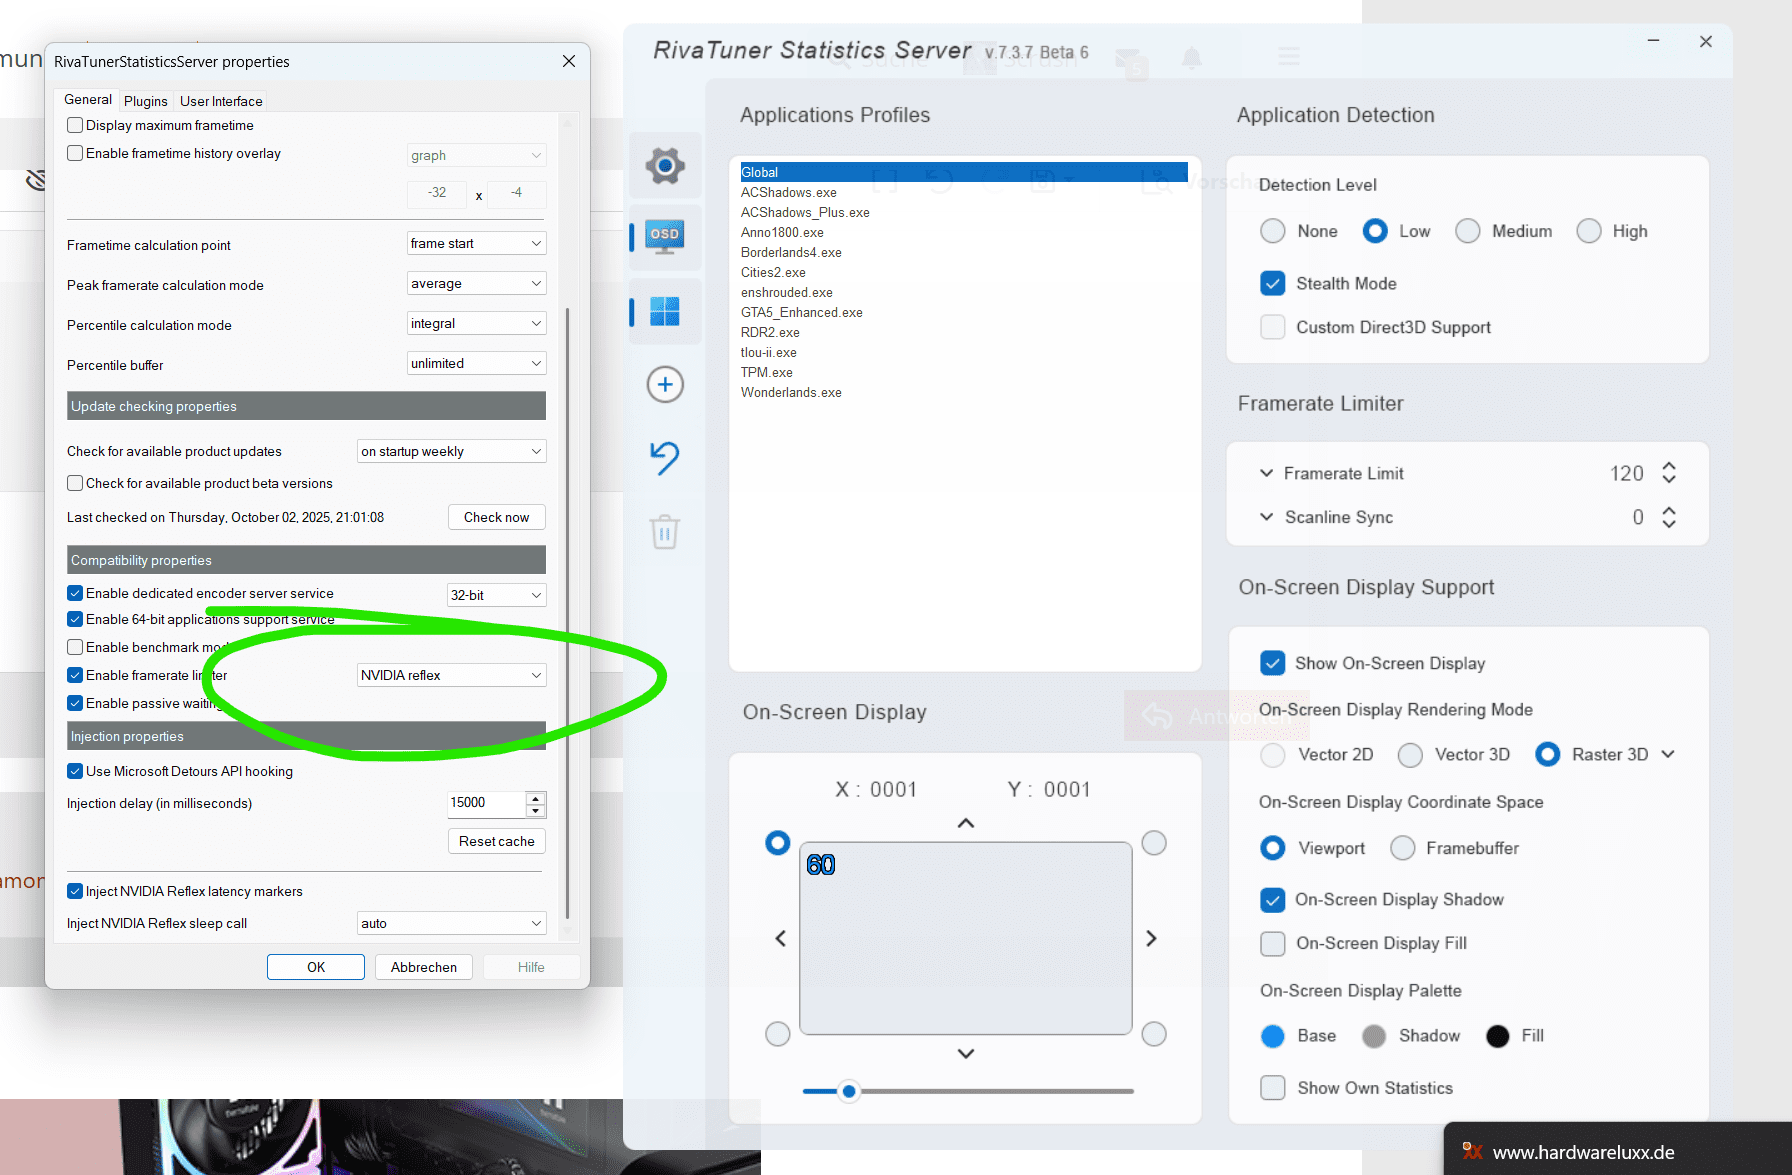Open RivaTuner setup gear icon

coord(665,166)
